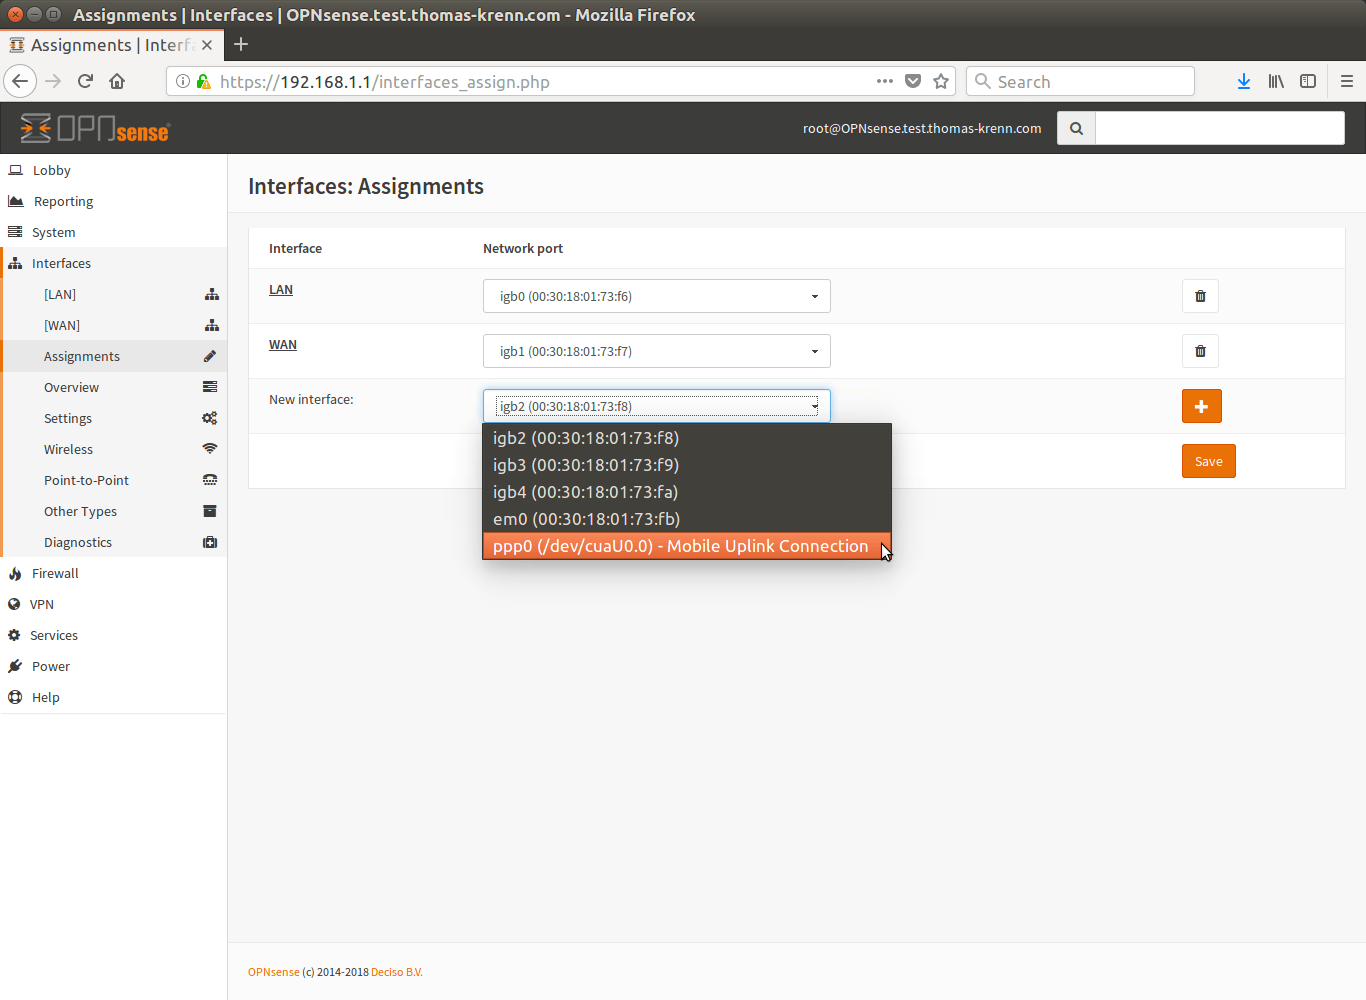This screenshot has width=1366, height=1000.
Task: Open Firefox downloads arrow icon
Action: [1243, 81]
